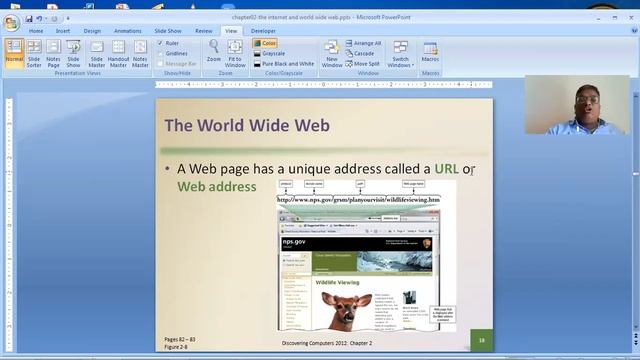Open a New Window
The width and height of the screenshot is (640, 360).
[332, 53]
